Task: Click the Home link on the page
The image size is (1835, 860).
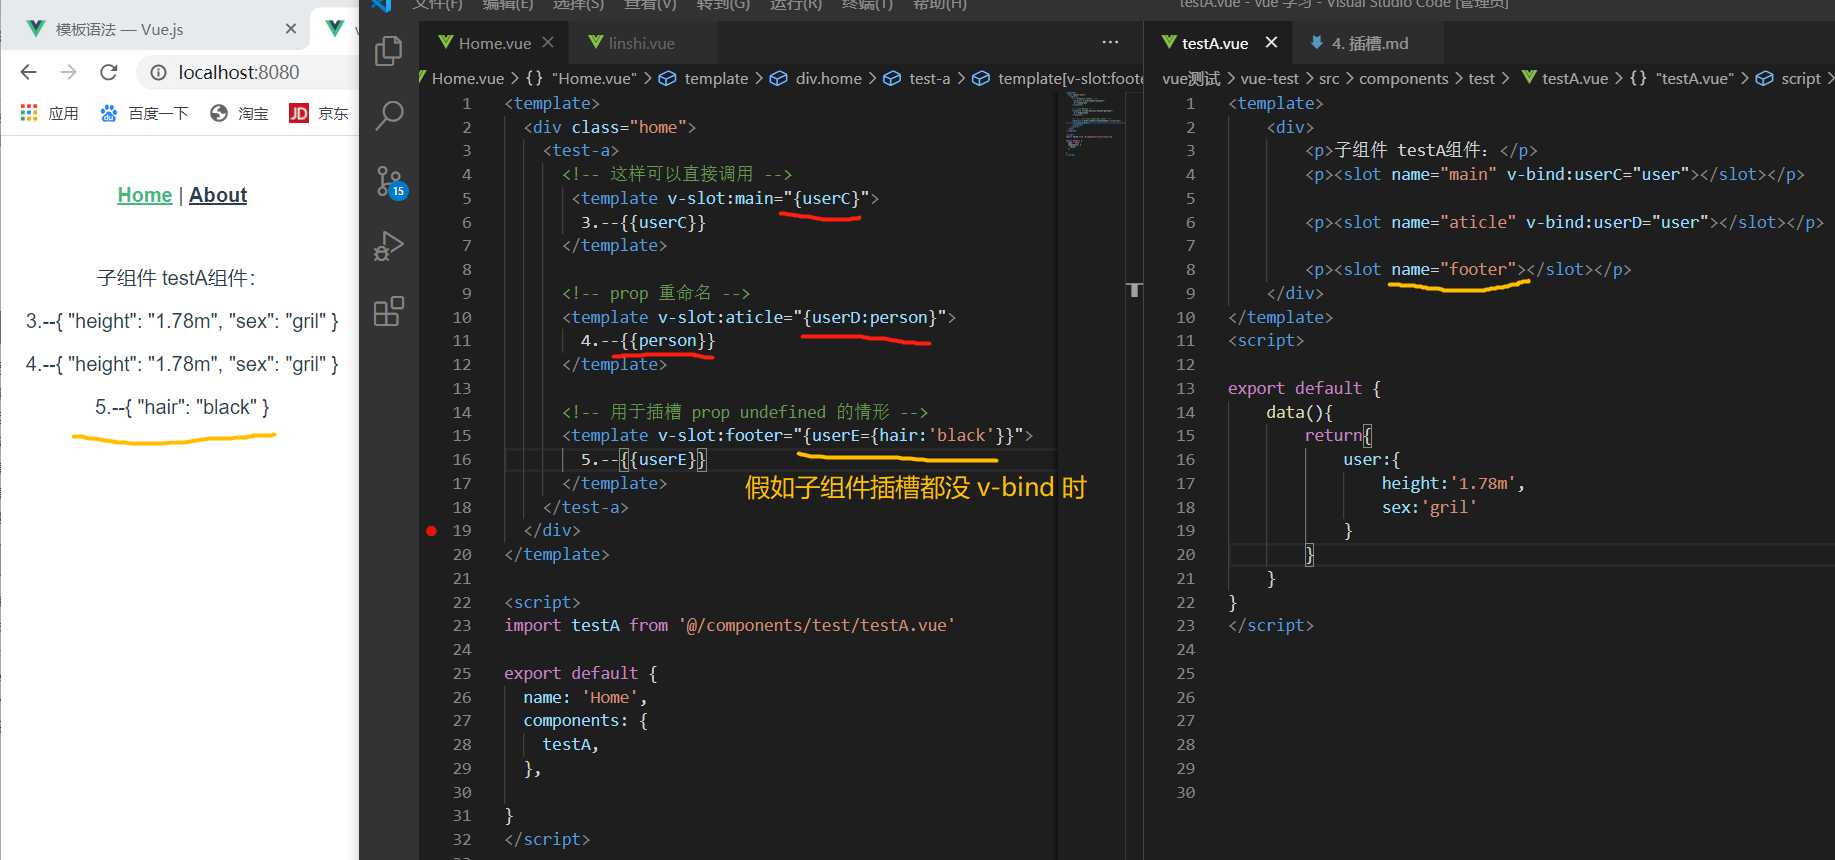Action: point(145,195)
